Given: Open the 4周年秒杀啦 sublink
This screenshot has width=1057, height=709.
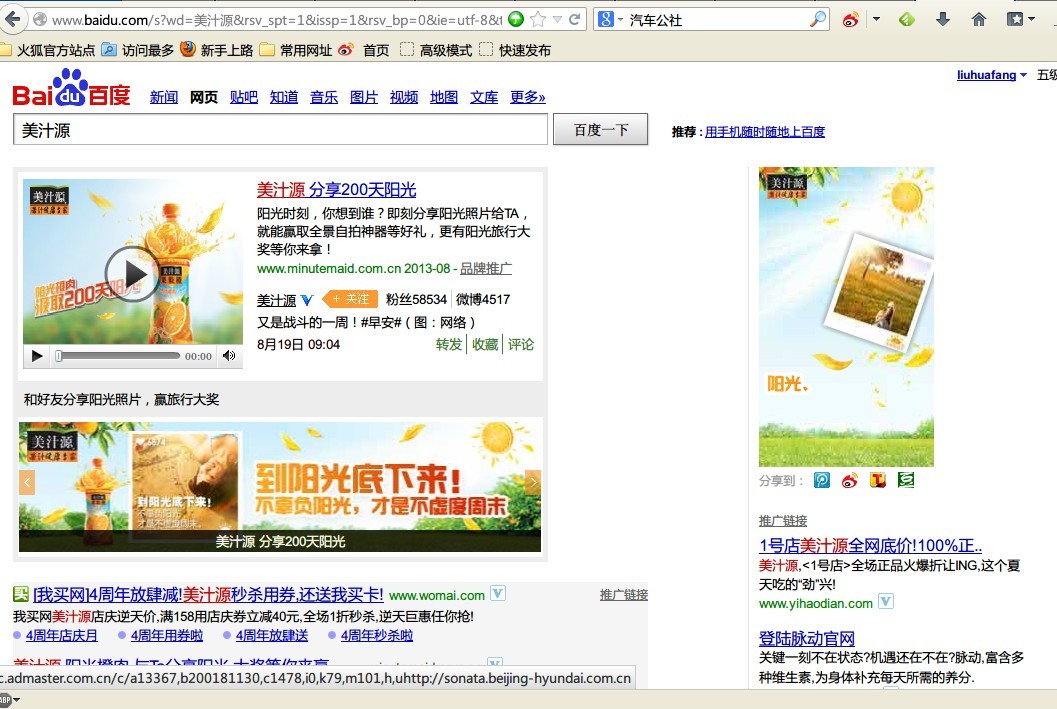Looking at the screenshot, I should (377, 636).
